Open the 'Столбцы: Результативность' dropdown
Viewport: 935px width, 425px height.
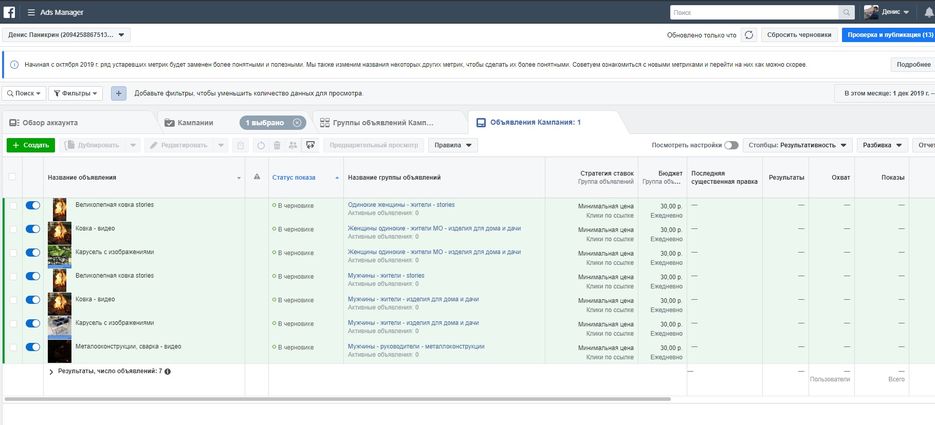797,145
